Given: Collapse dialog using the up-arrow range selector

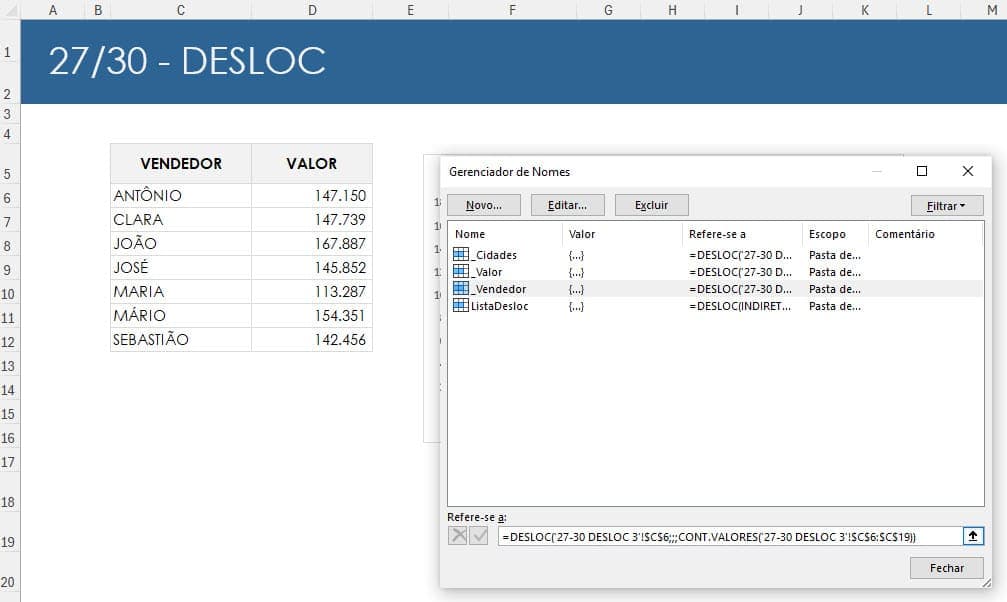Looking at the screenshot, I should 973,536.
